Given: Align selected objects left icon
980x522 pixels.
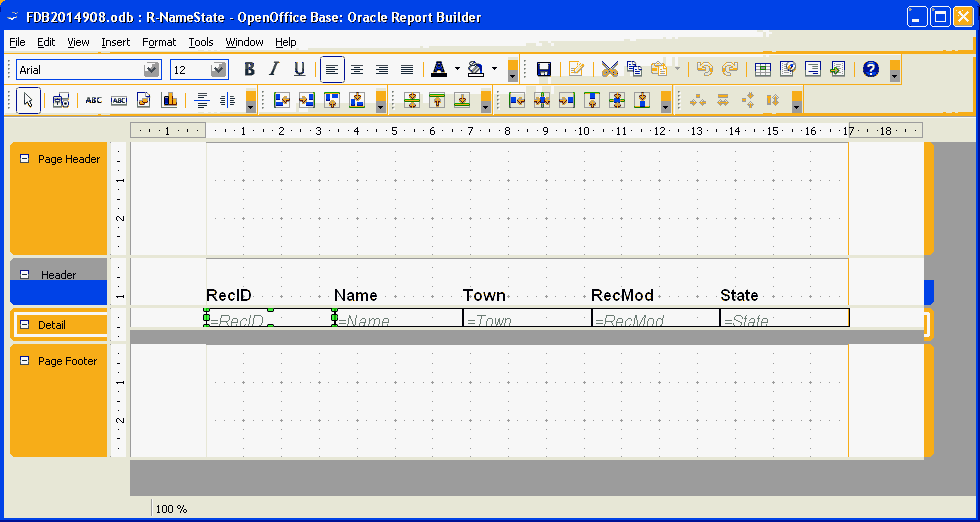Looking at the screenshot, I should tap(517, 100).
